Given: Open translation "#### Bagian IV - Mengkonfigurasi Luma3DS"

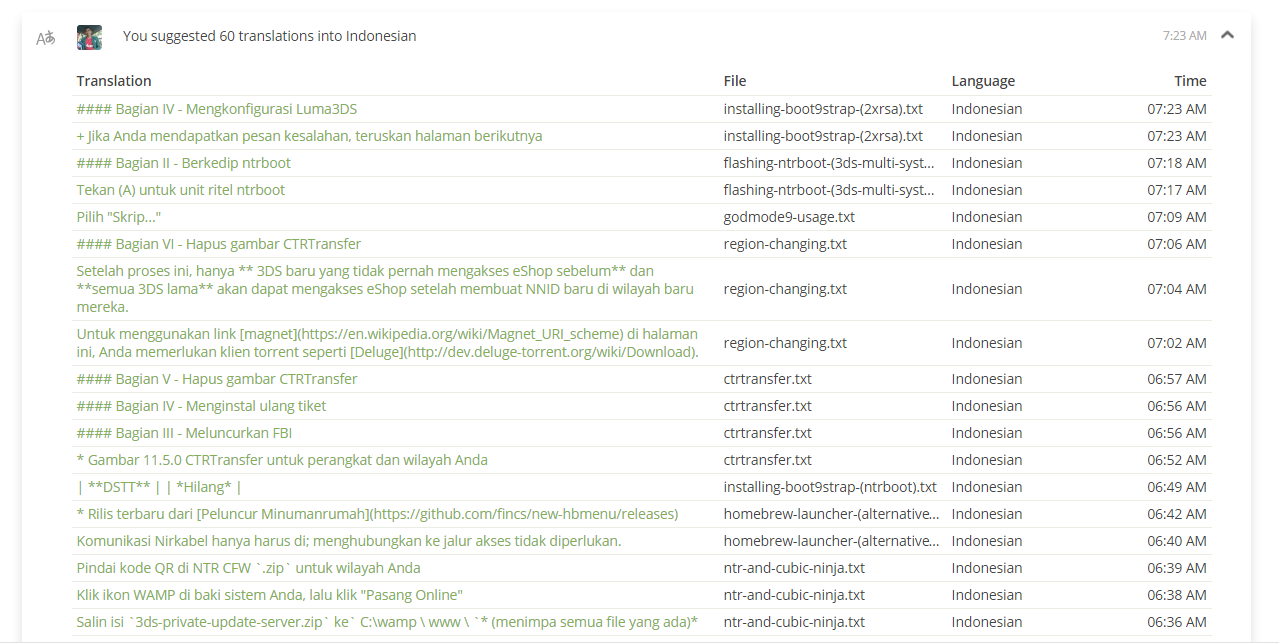Looking at the screenshot, I should coord(217,109).
